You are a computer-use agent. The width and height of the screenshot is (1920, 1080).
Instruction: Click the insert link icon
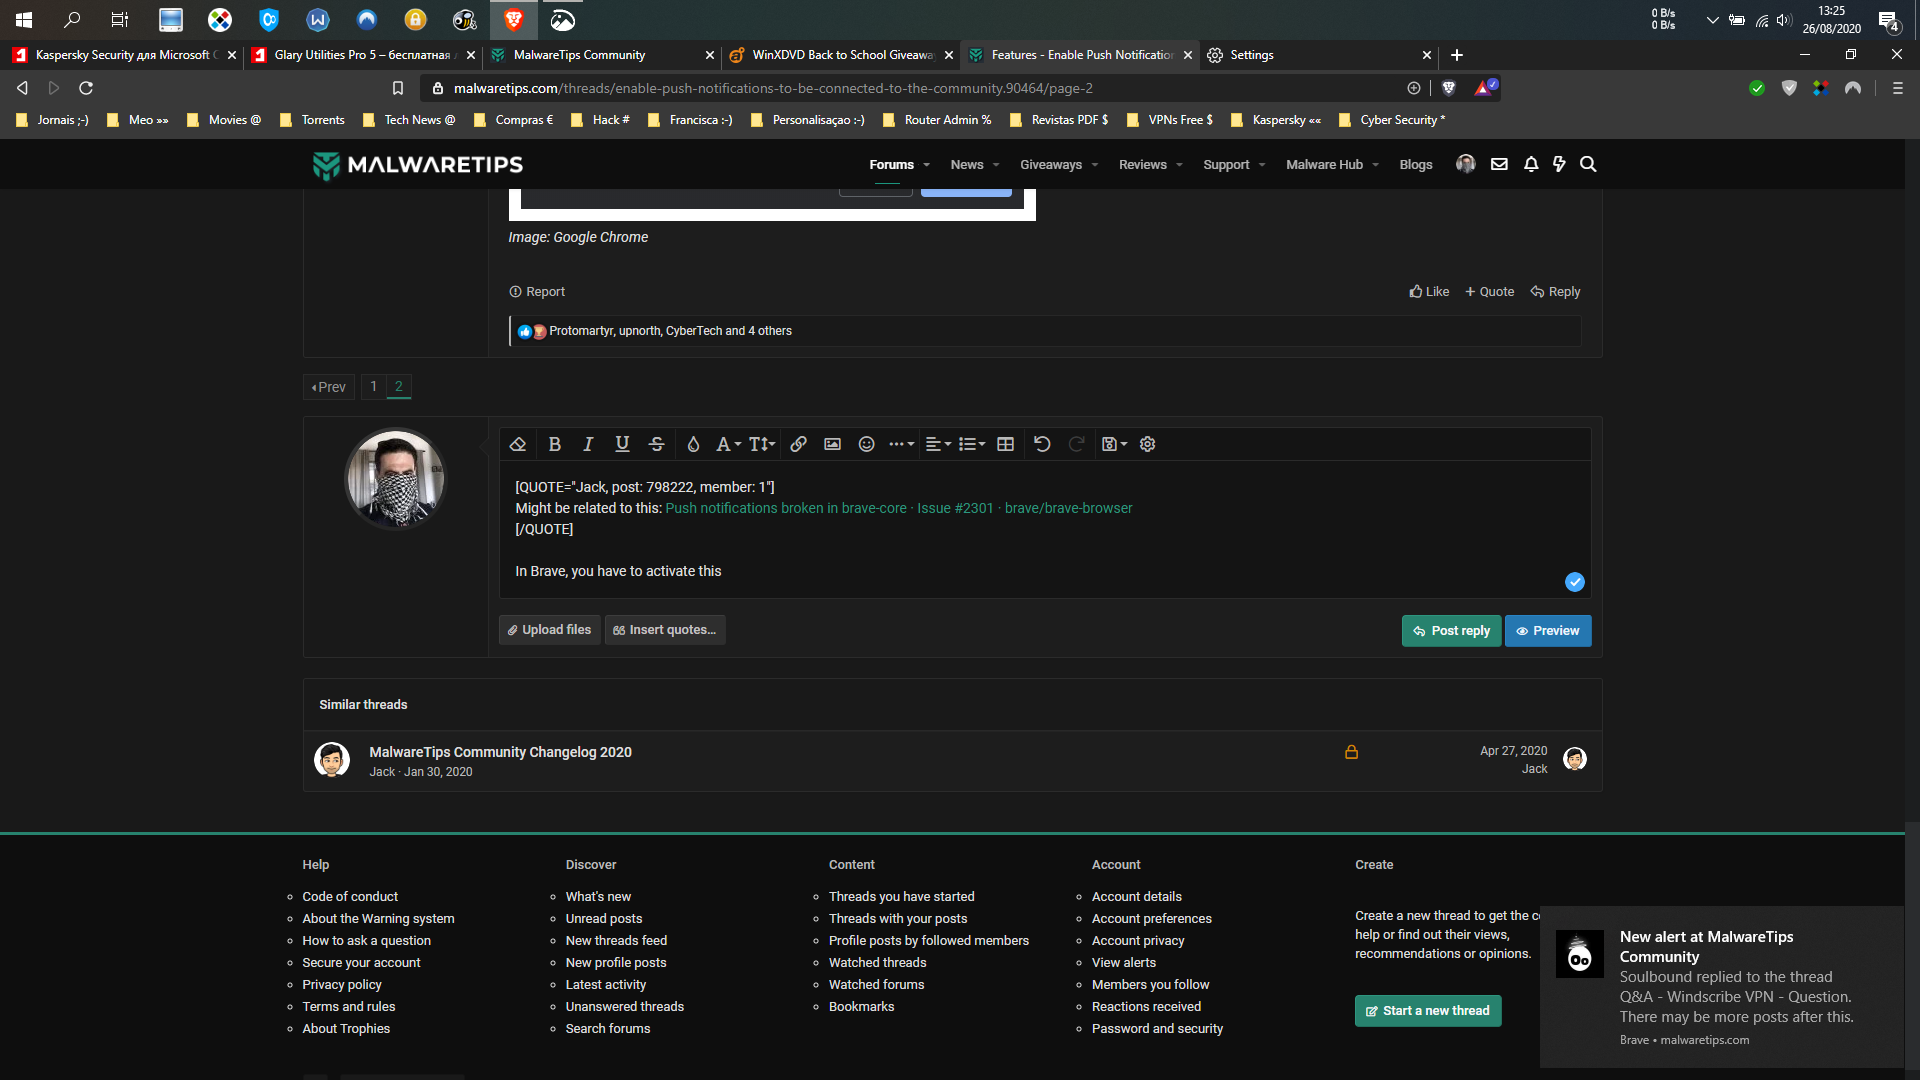click(798, 444)
